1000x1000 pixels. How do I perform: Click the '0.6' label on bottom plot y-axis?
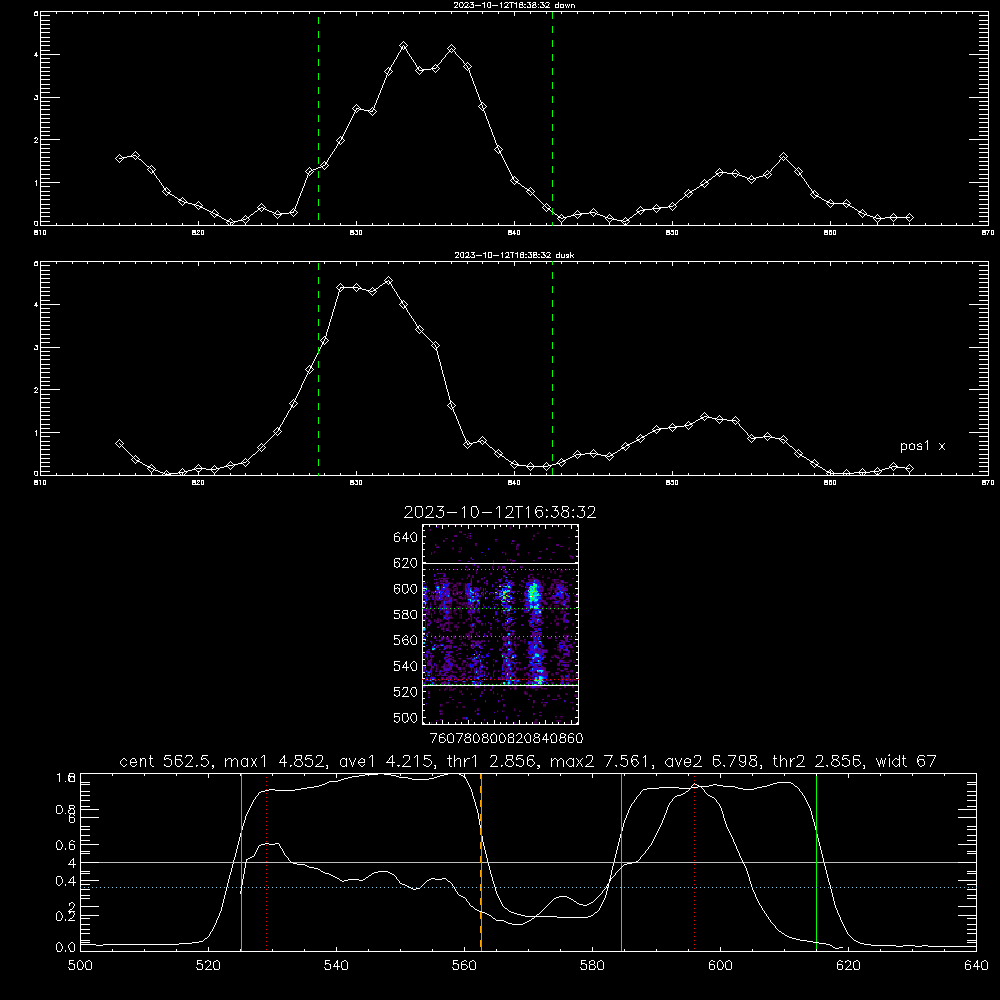tap(66, 845)
